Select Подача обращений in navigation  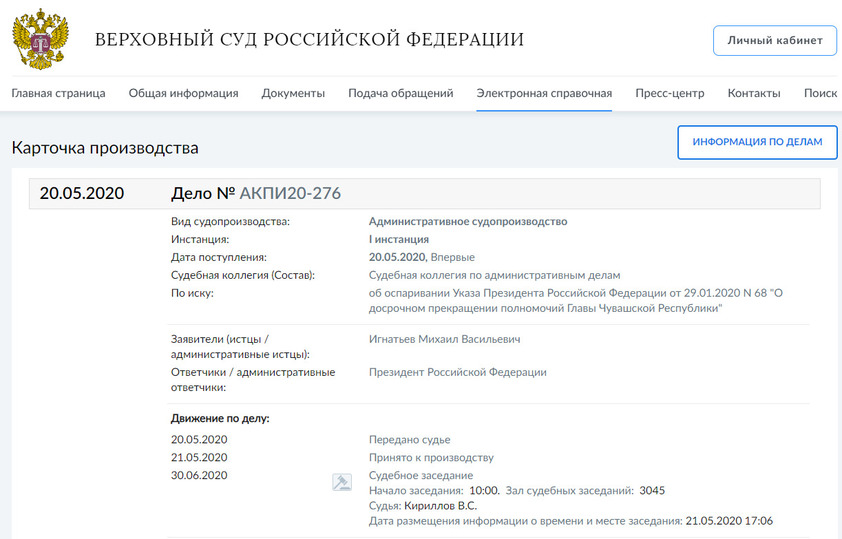click(x=401, y=93)
